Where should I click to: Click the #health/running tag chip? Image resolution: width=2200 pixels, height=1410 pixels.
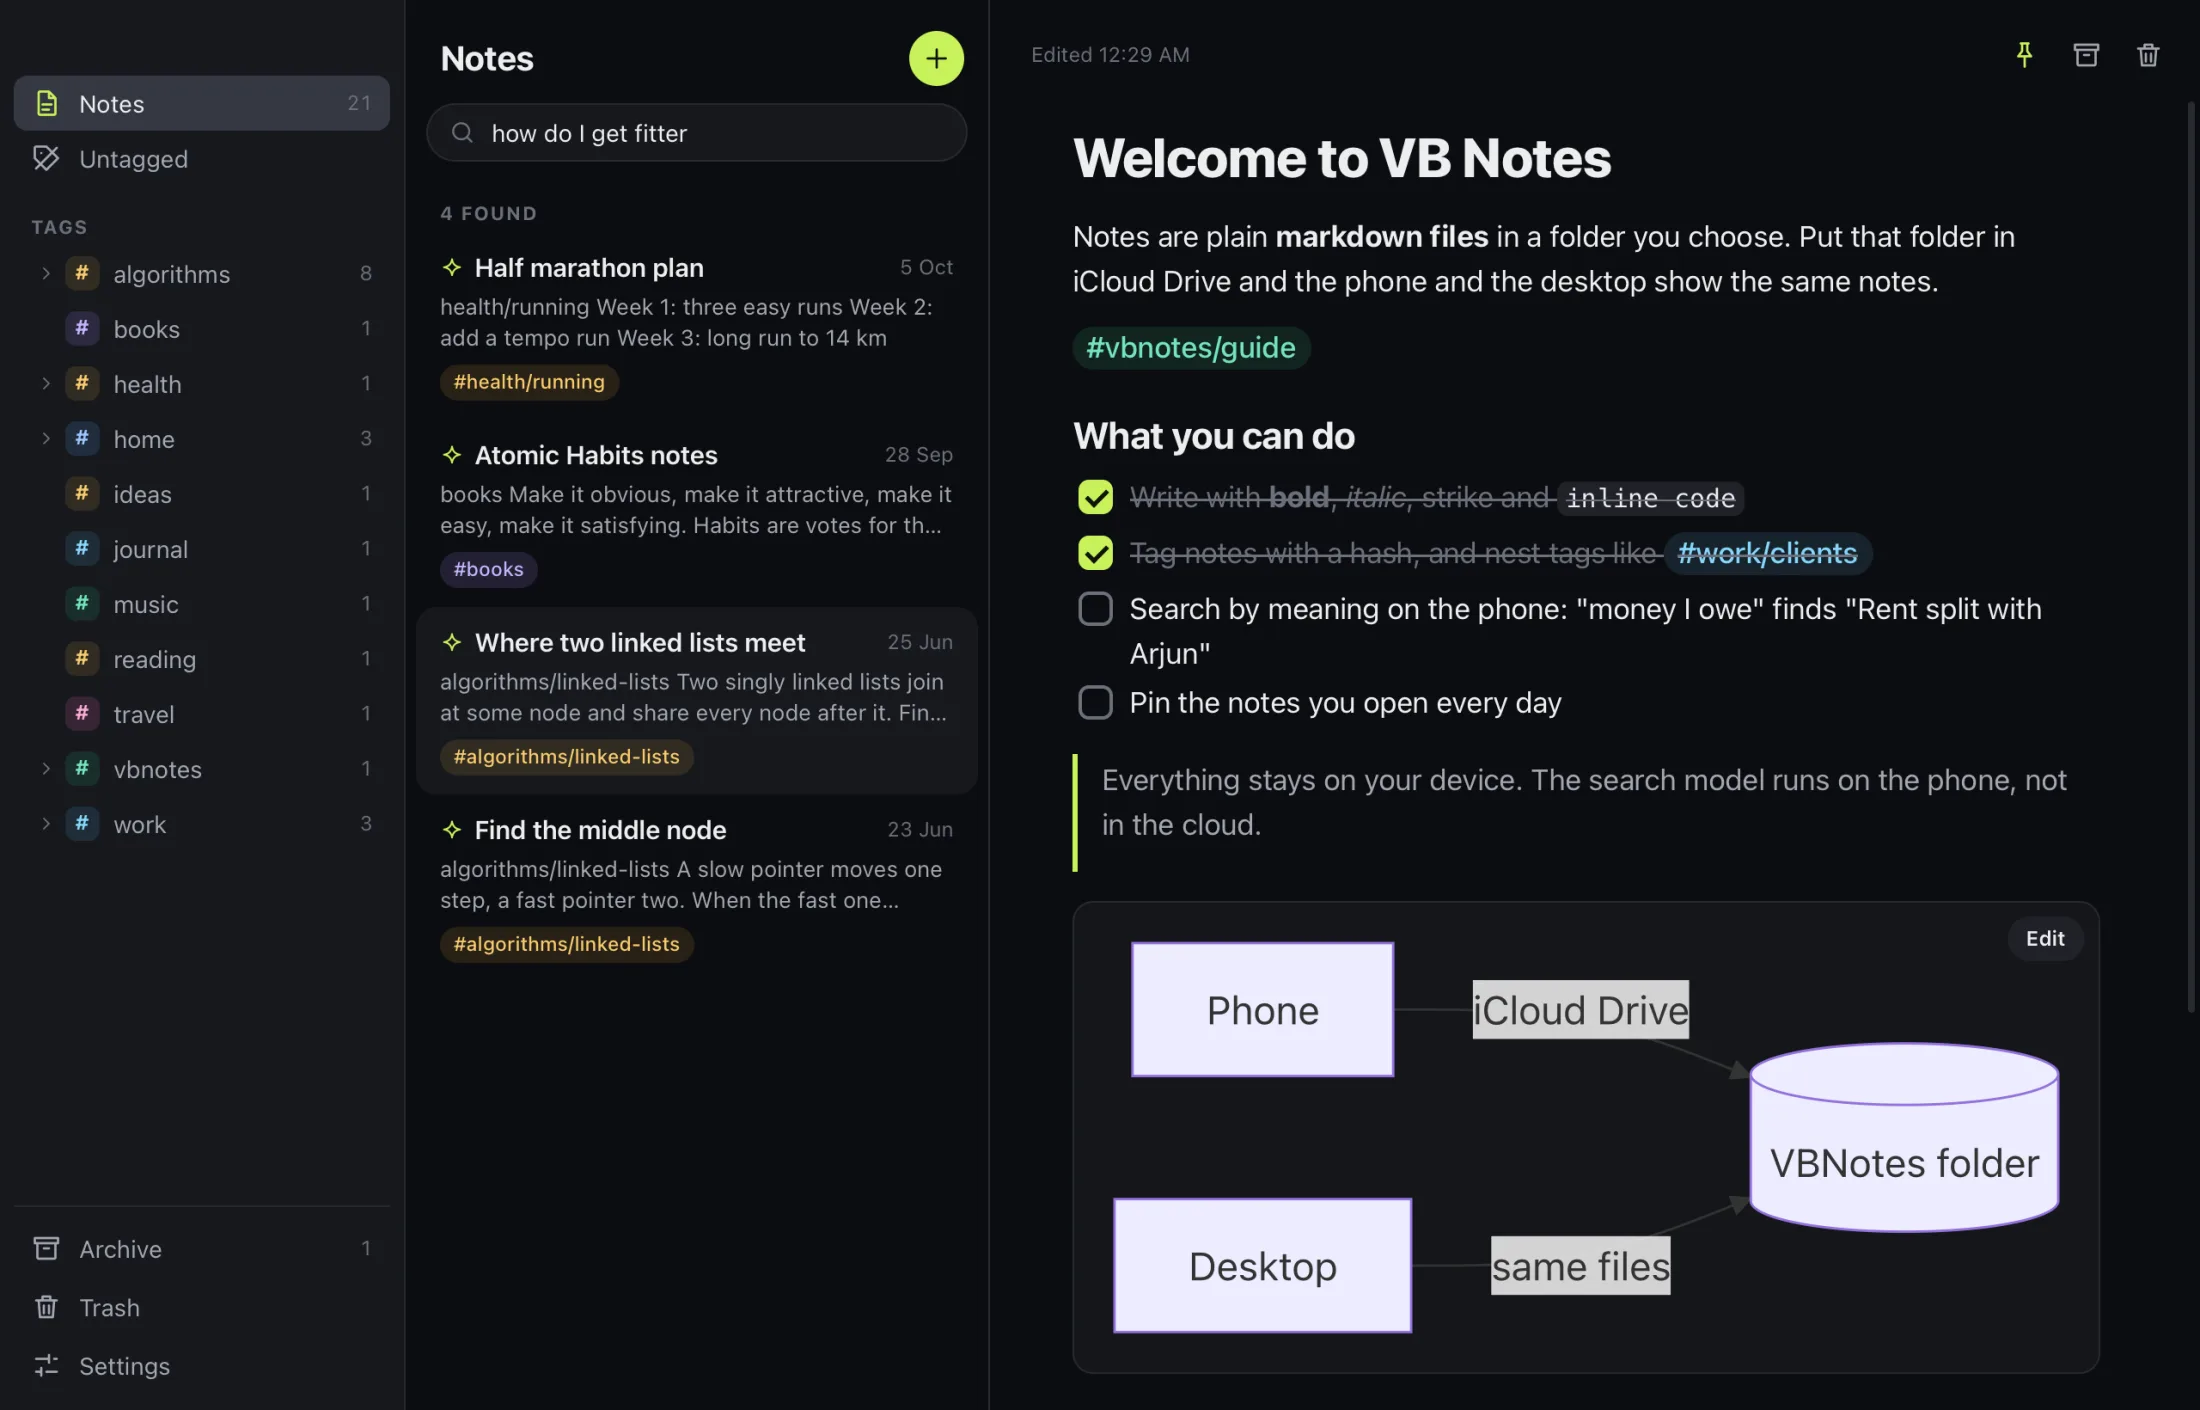pos(529,381)
